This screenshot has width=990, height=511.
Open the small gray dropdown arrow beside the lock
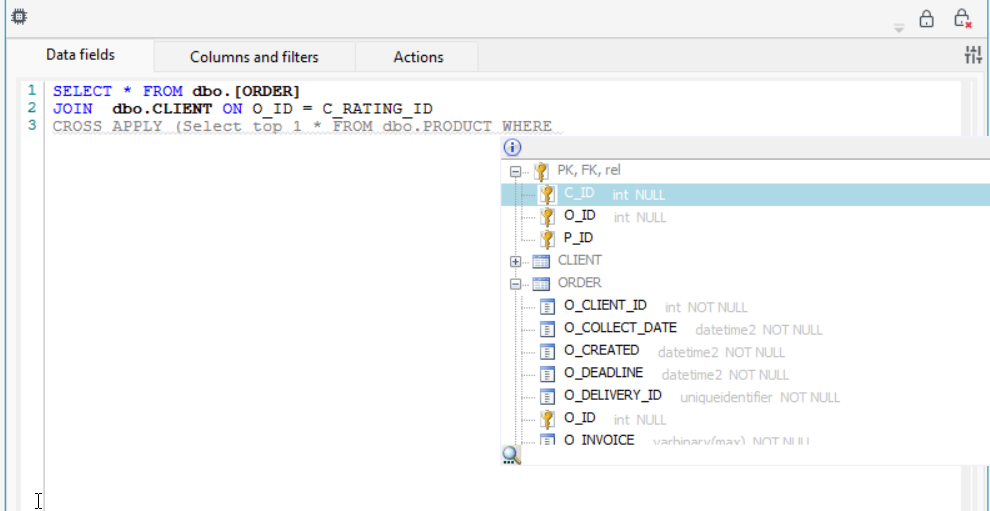(899, 28)
